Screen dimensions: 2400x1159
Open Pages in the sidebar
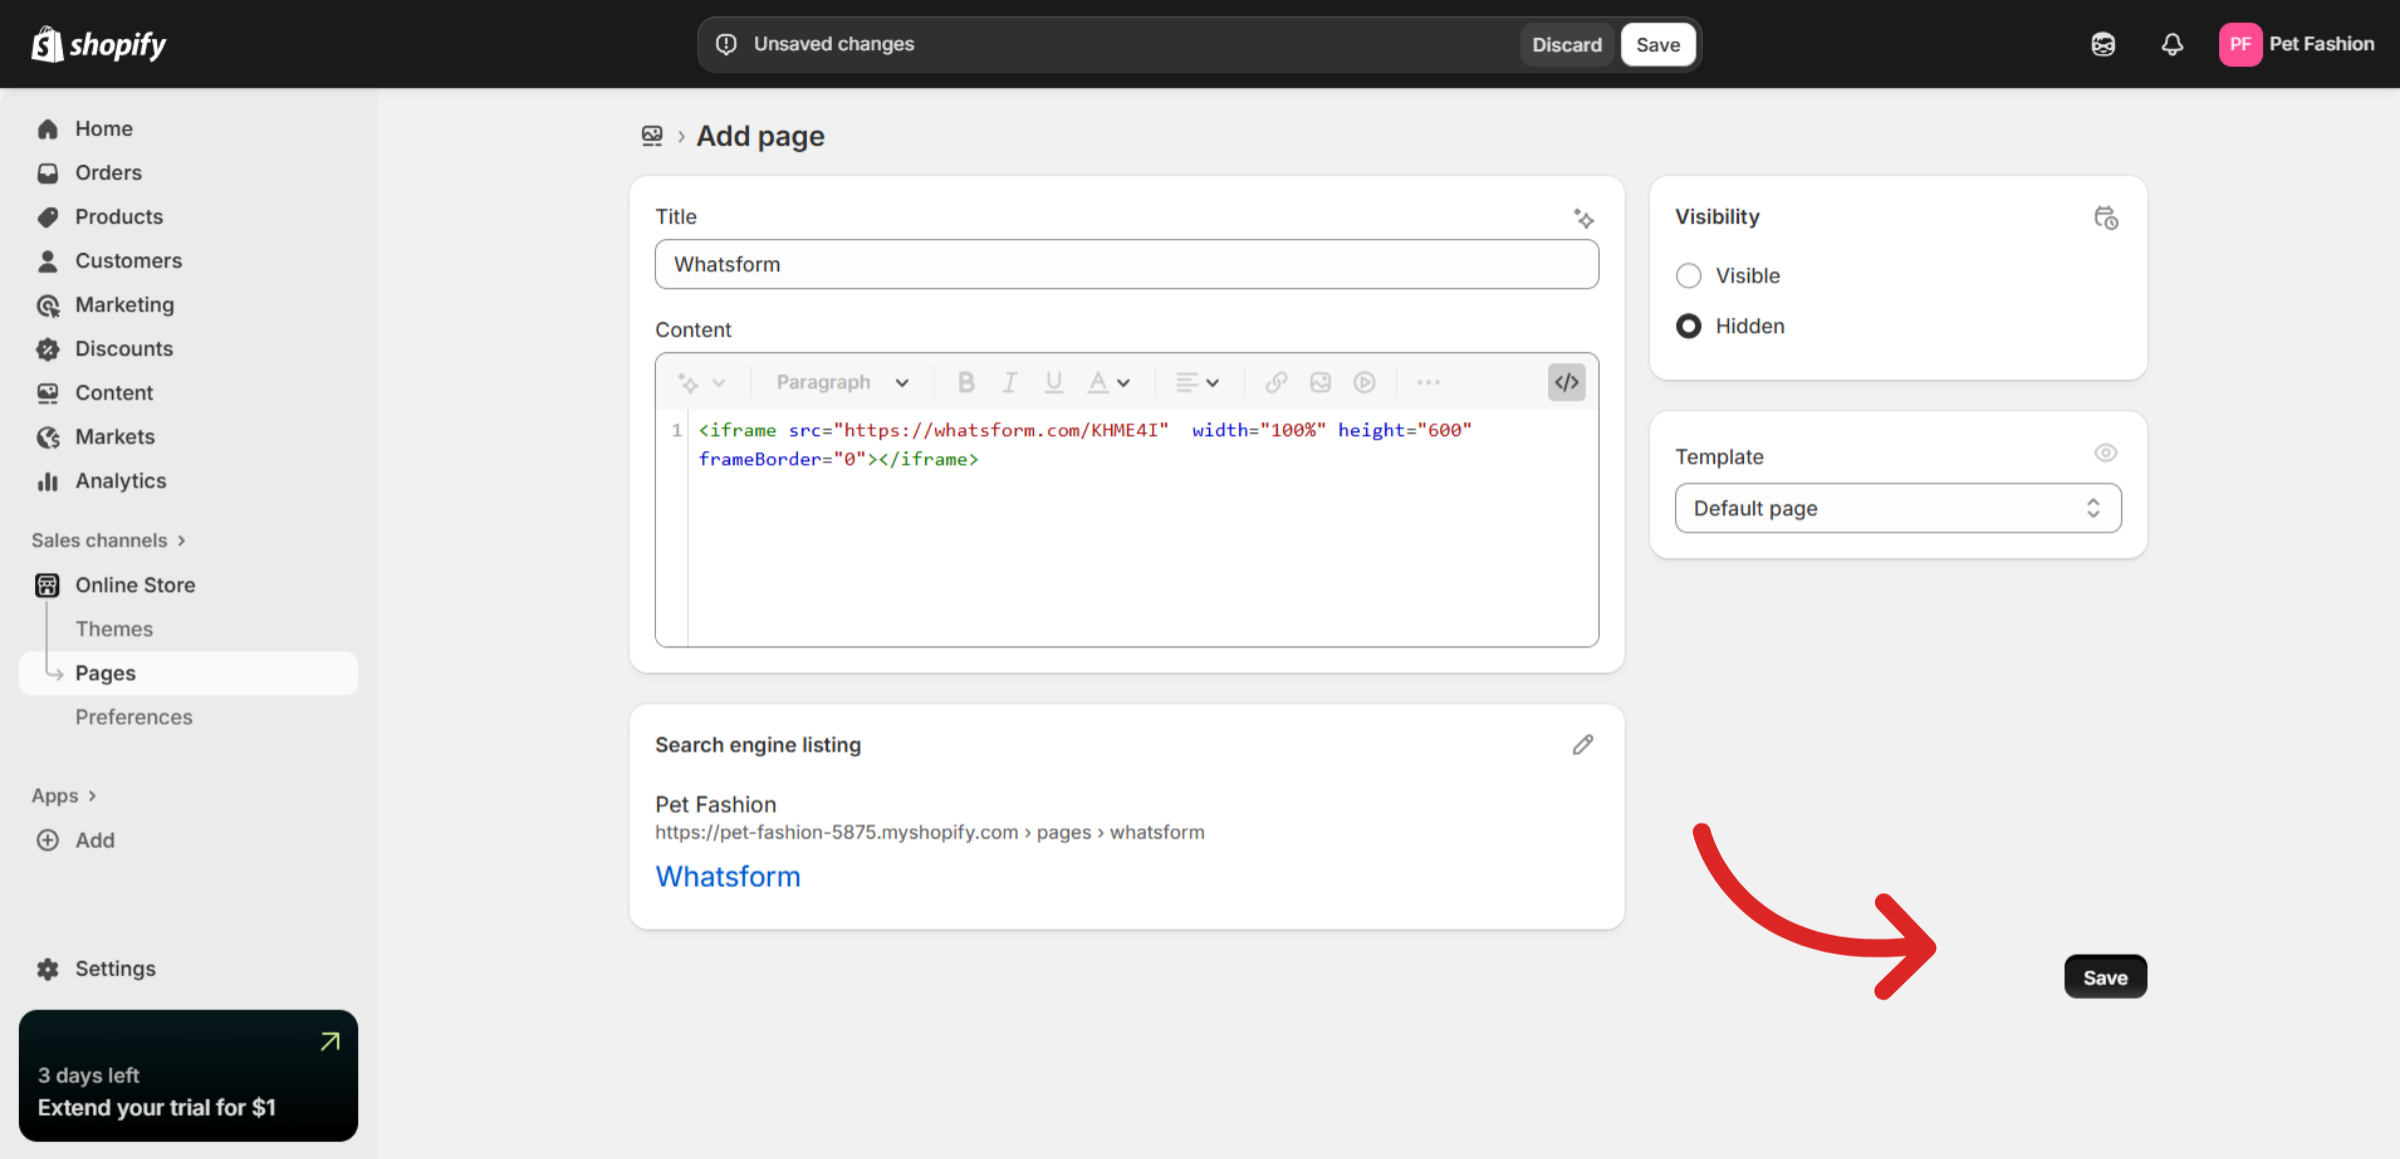pos(106,673)
